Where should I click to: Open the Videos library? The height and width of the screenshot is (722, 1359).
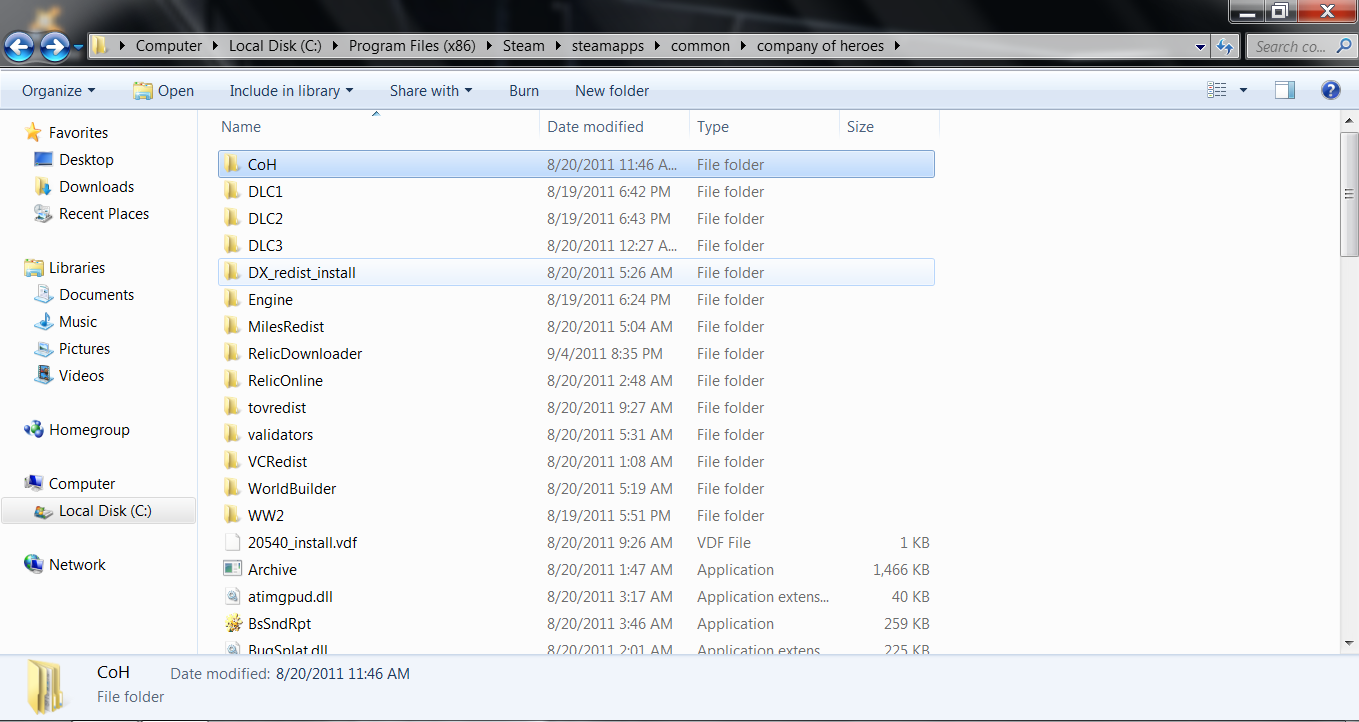[81, 375]
